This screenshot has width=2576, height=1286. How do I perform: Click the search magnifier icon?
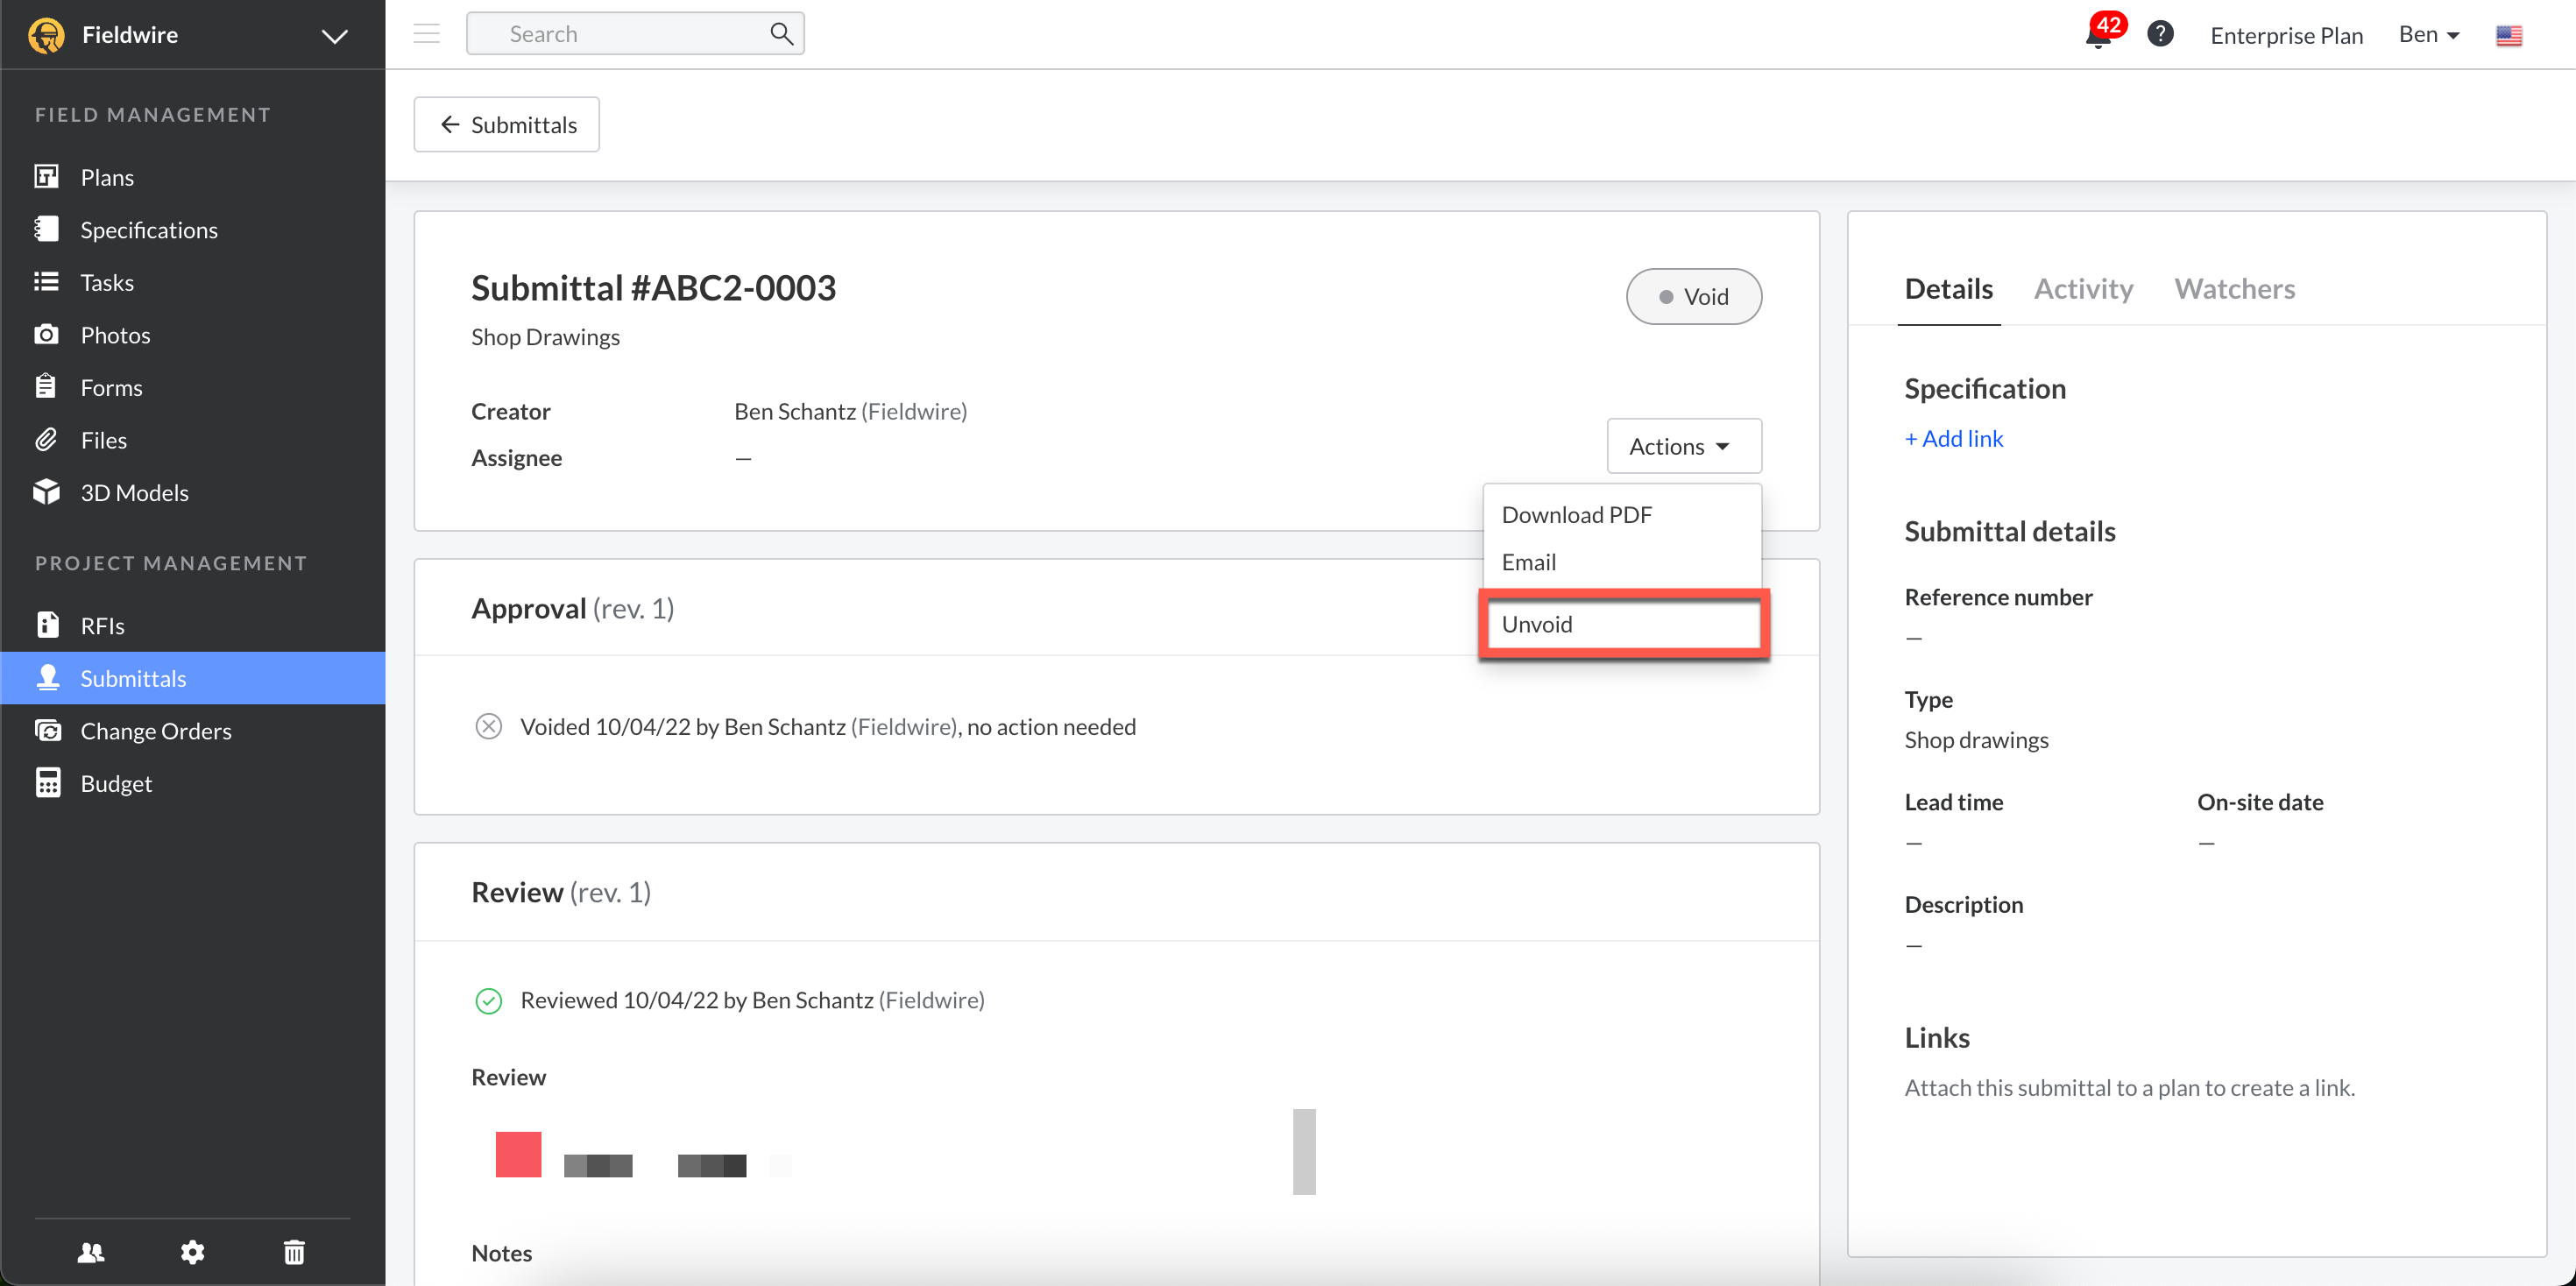click(x=781, y=34)
